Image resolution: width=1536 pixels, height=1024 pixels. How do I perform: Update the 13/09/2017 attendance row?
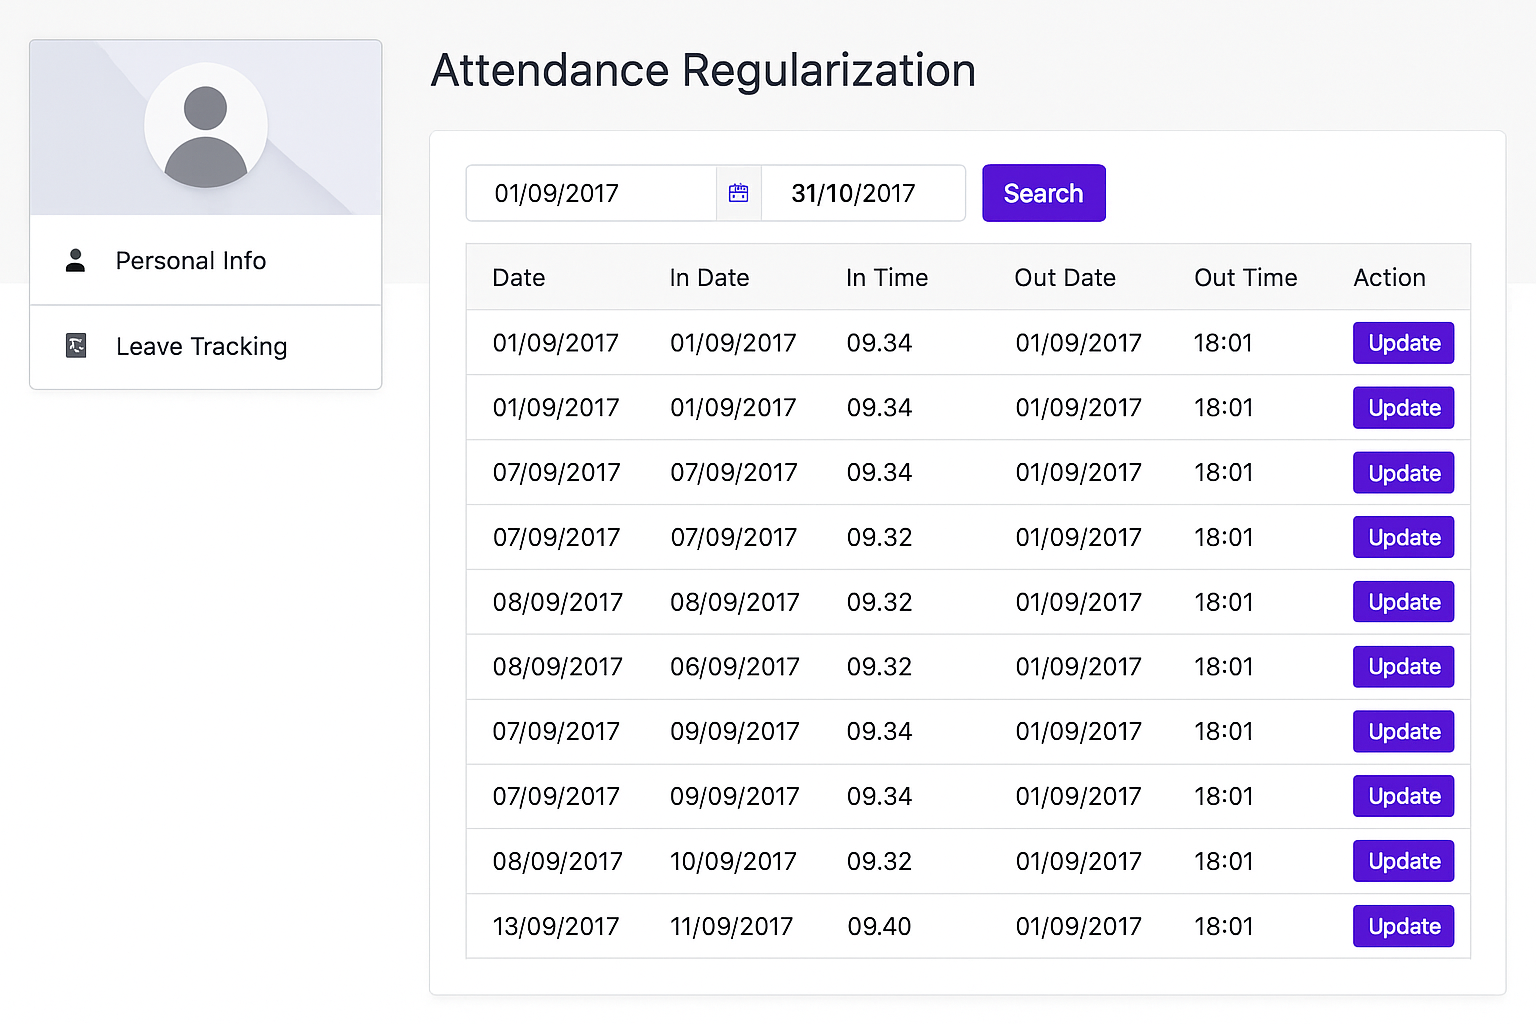click(x=1403, y=926)
